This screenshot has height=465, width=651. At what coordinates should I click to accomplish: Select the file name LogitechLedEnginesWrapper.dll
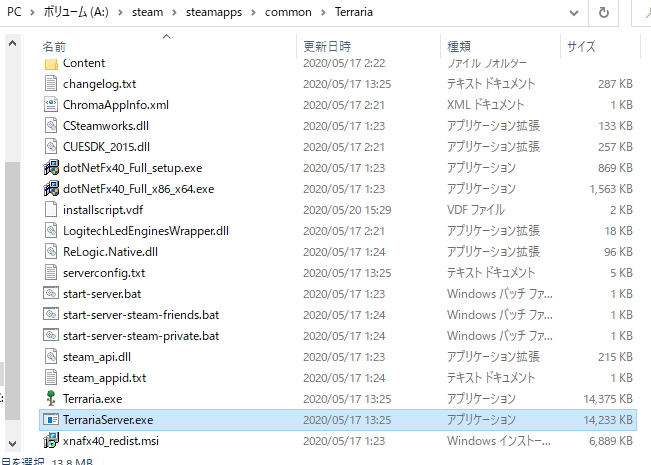click(146, 231)
